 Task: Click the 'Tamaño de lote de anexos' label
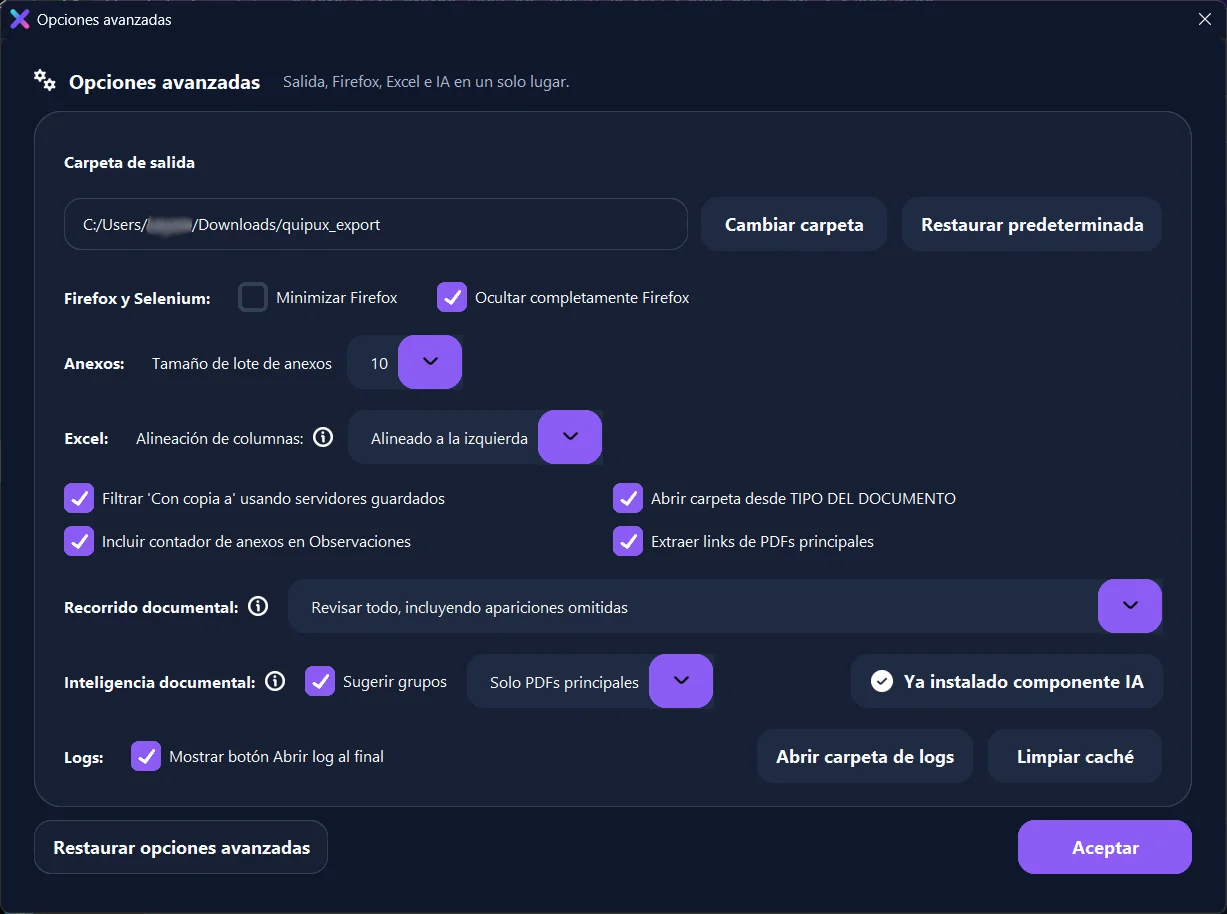(x=242, y=363)
